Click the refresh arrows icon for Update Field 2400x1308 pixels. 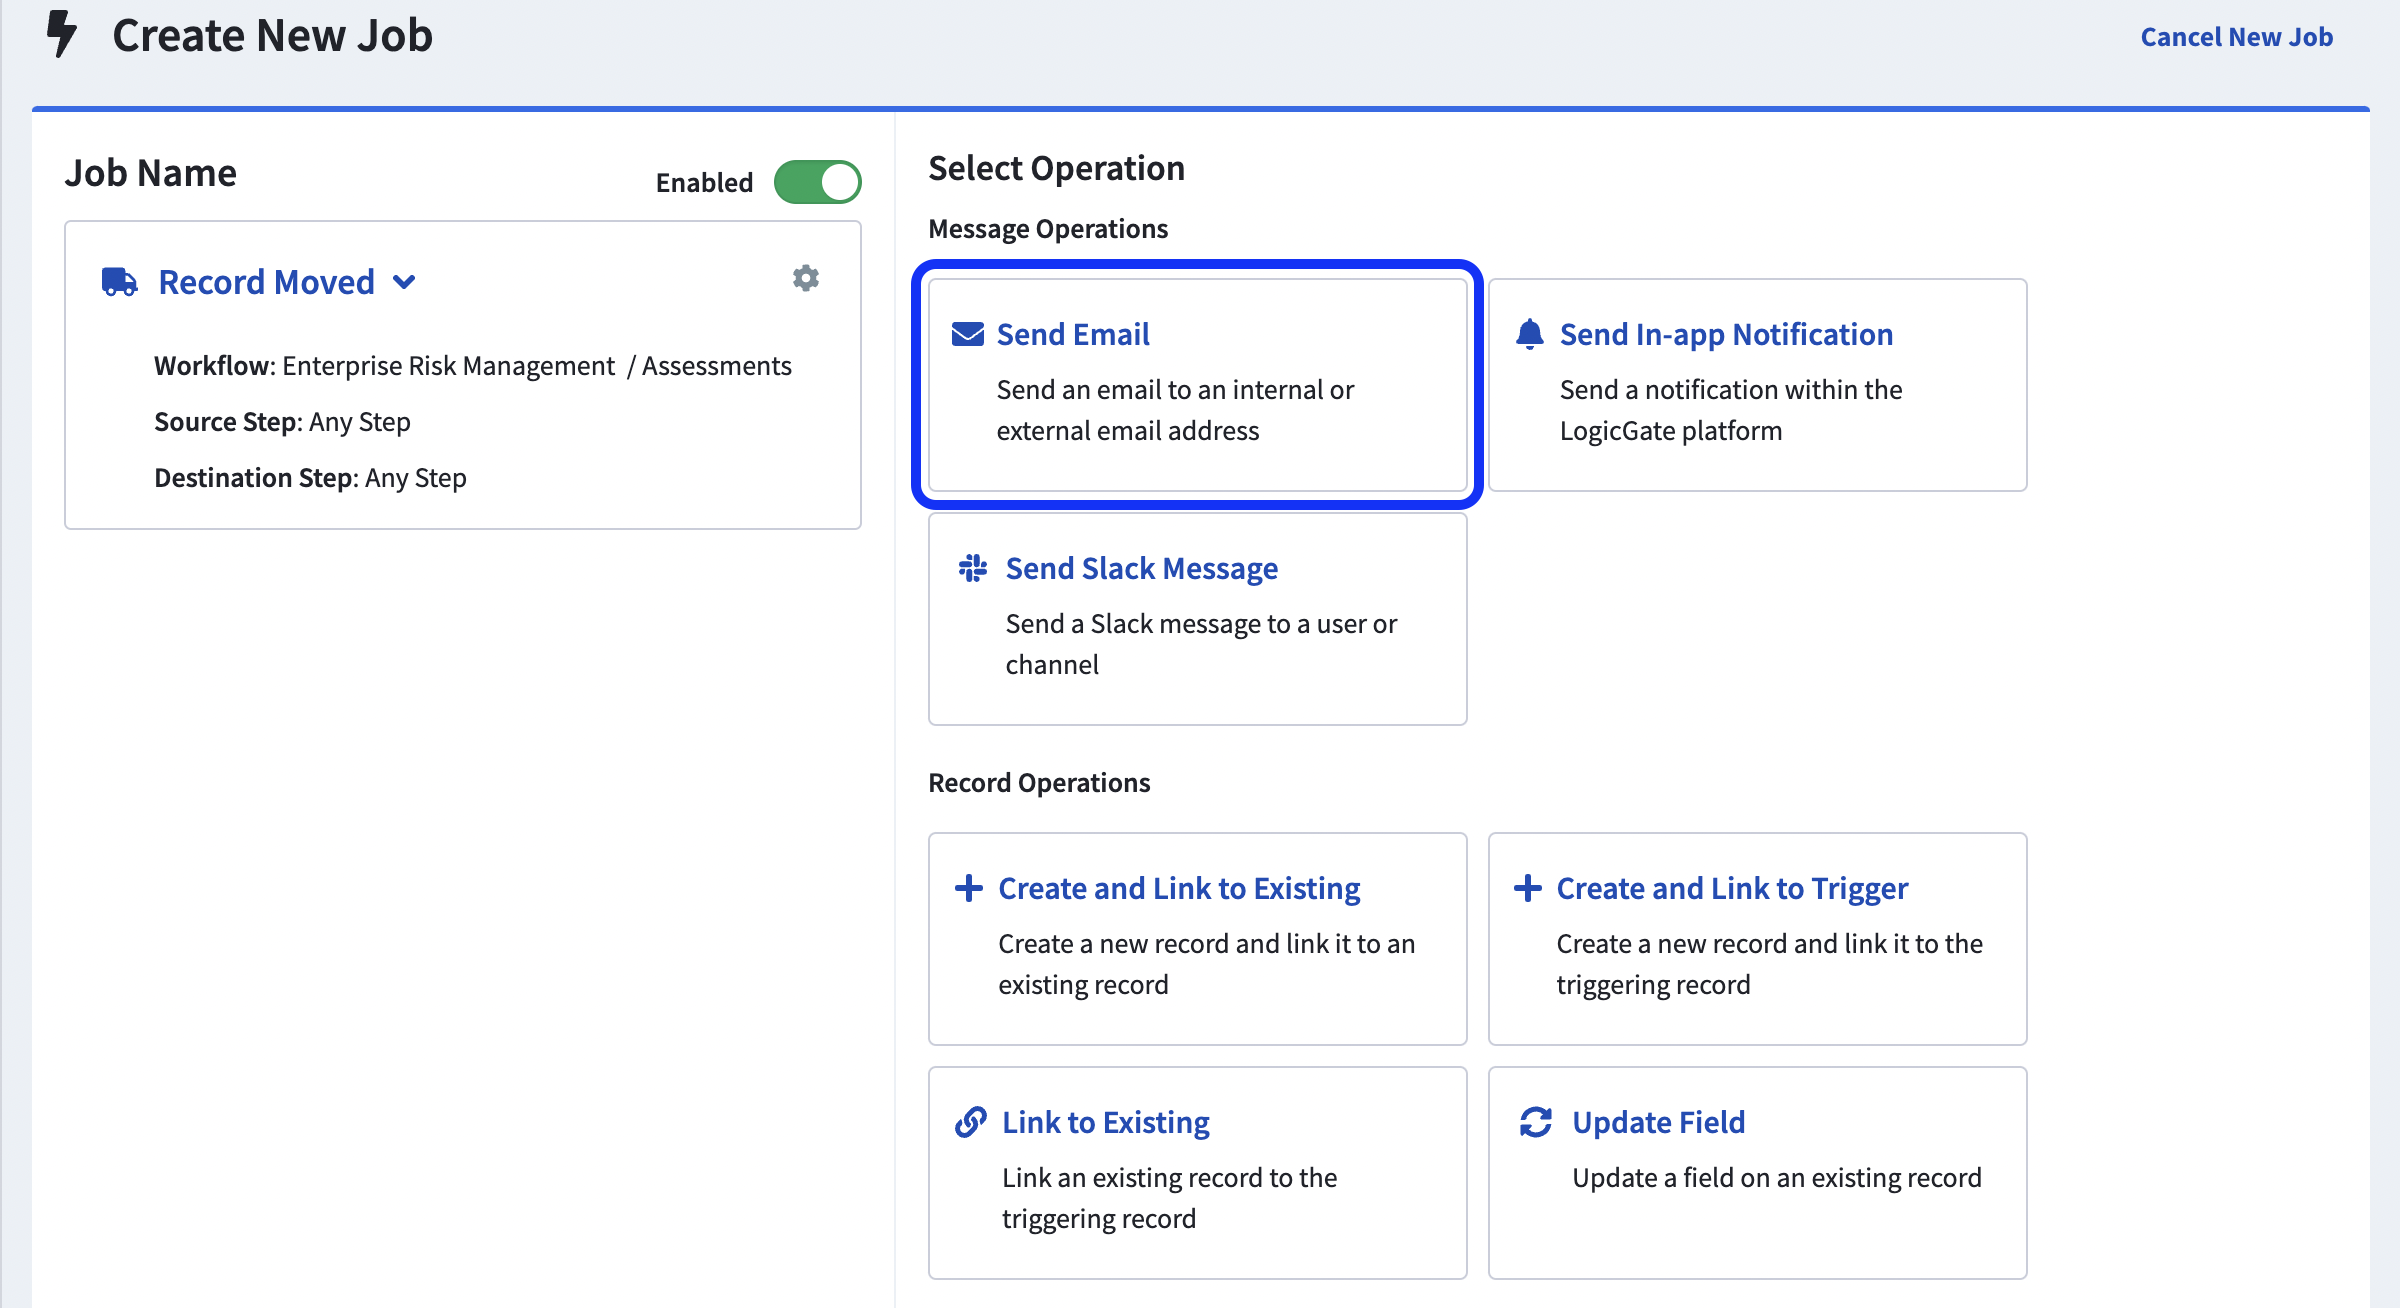[1536, 1122]
